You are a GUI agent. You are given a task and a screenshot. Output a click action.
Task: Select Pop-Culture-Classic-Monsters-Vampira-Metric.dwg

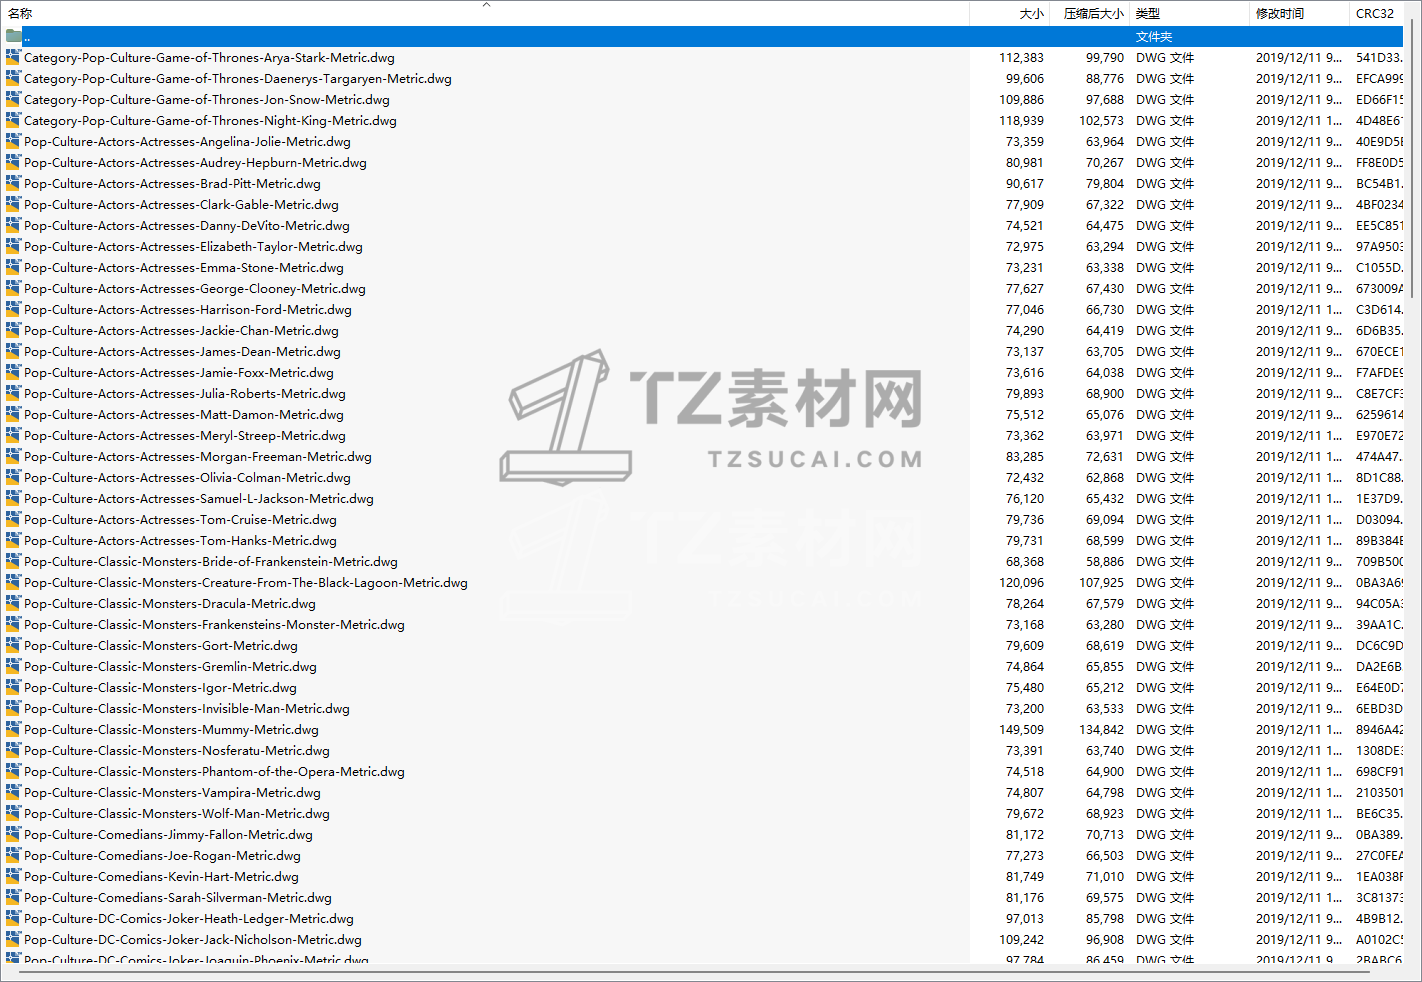(x=172, y=793)
